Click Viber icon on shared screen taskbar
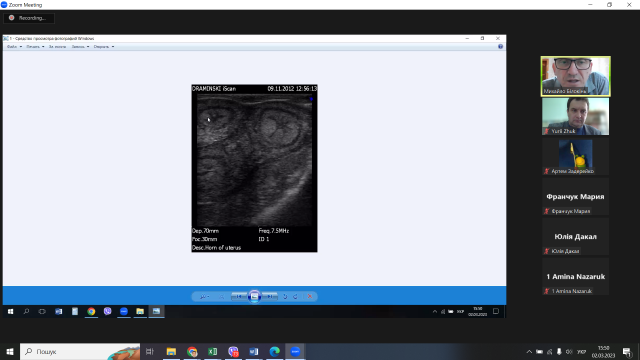Viewport: 640px width, 360px height. [107, 311]
